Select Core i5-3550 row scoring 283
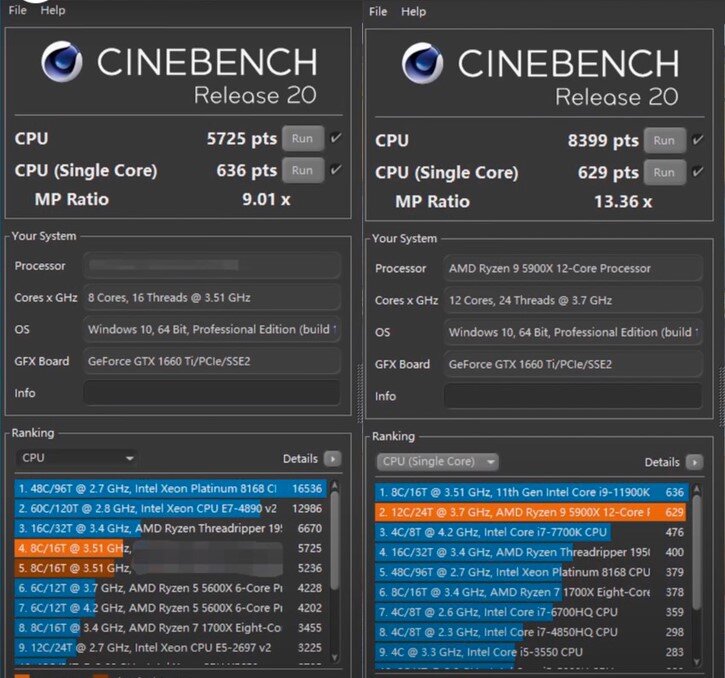This screenshot has height=678, width=725. [532, 652]
